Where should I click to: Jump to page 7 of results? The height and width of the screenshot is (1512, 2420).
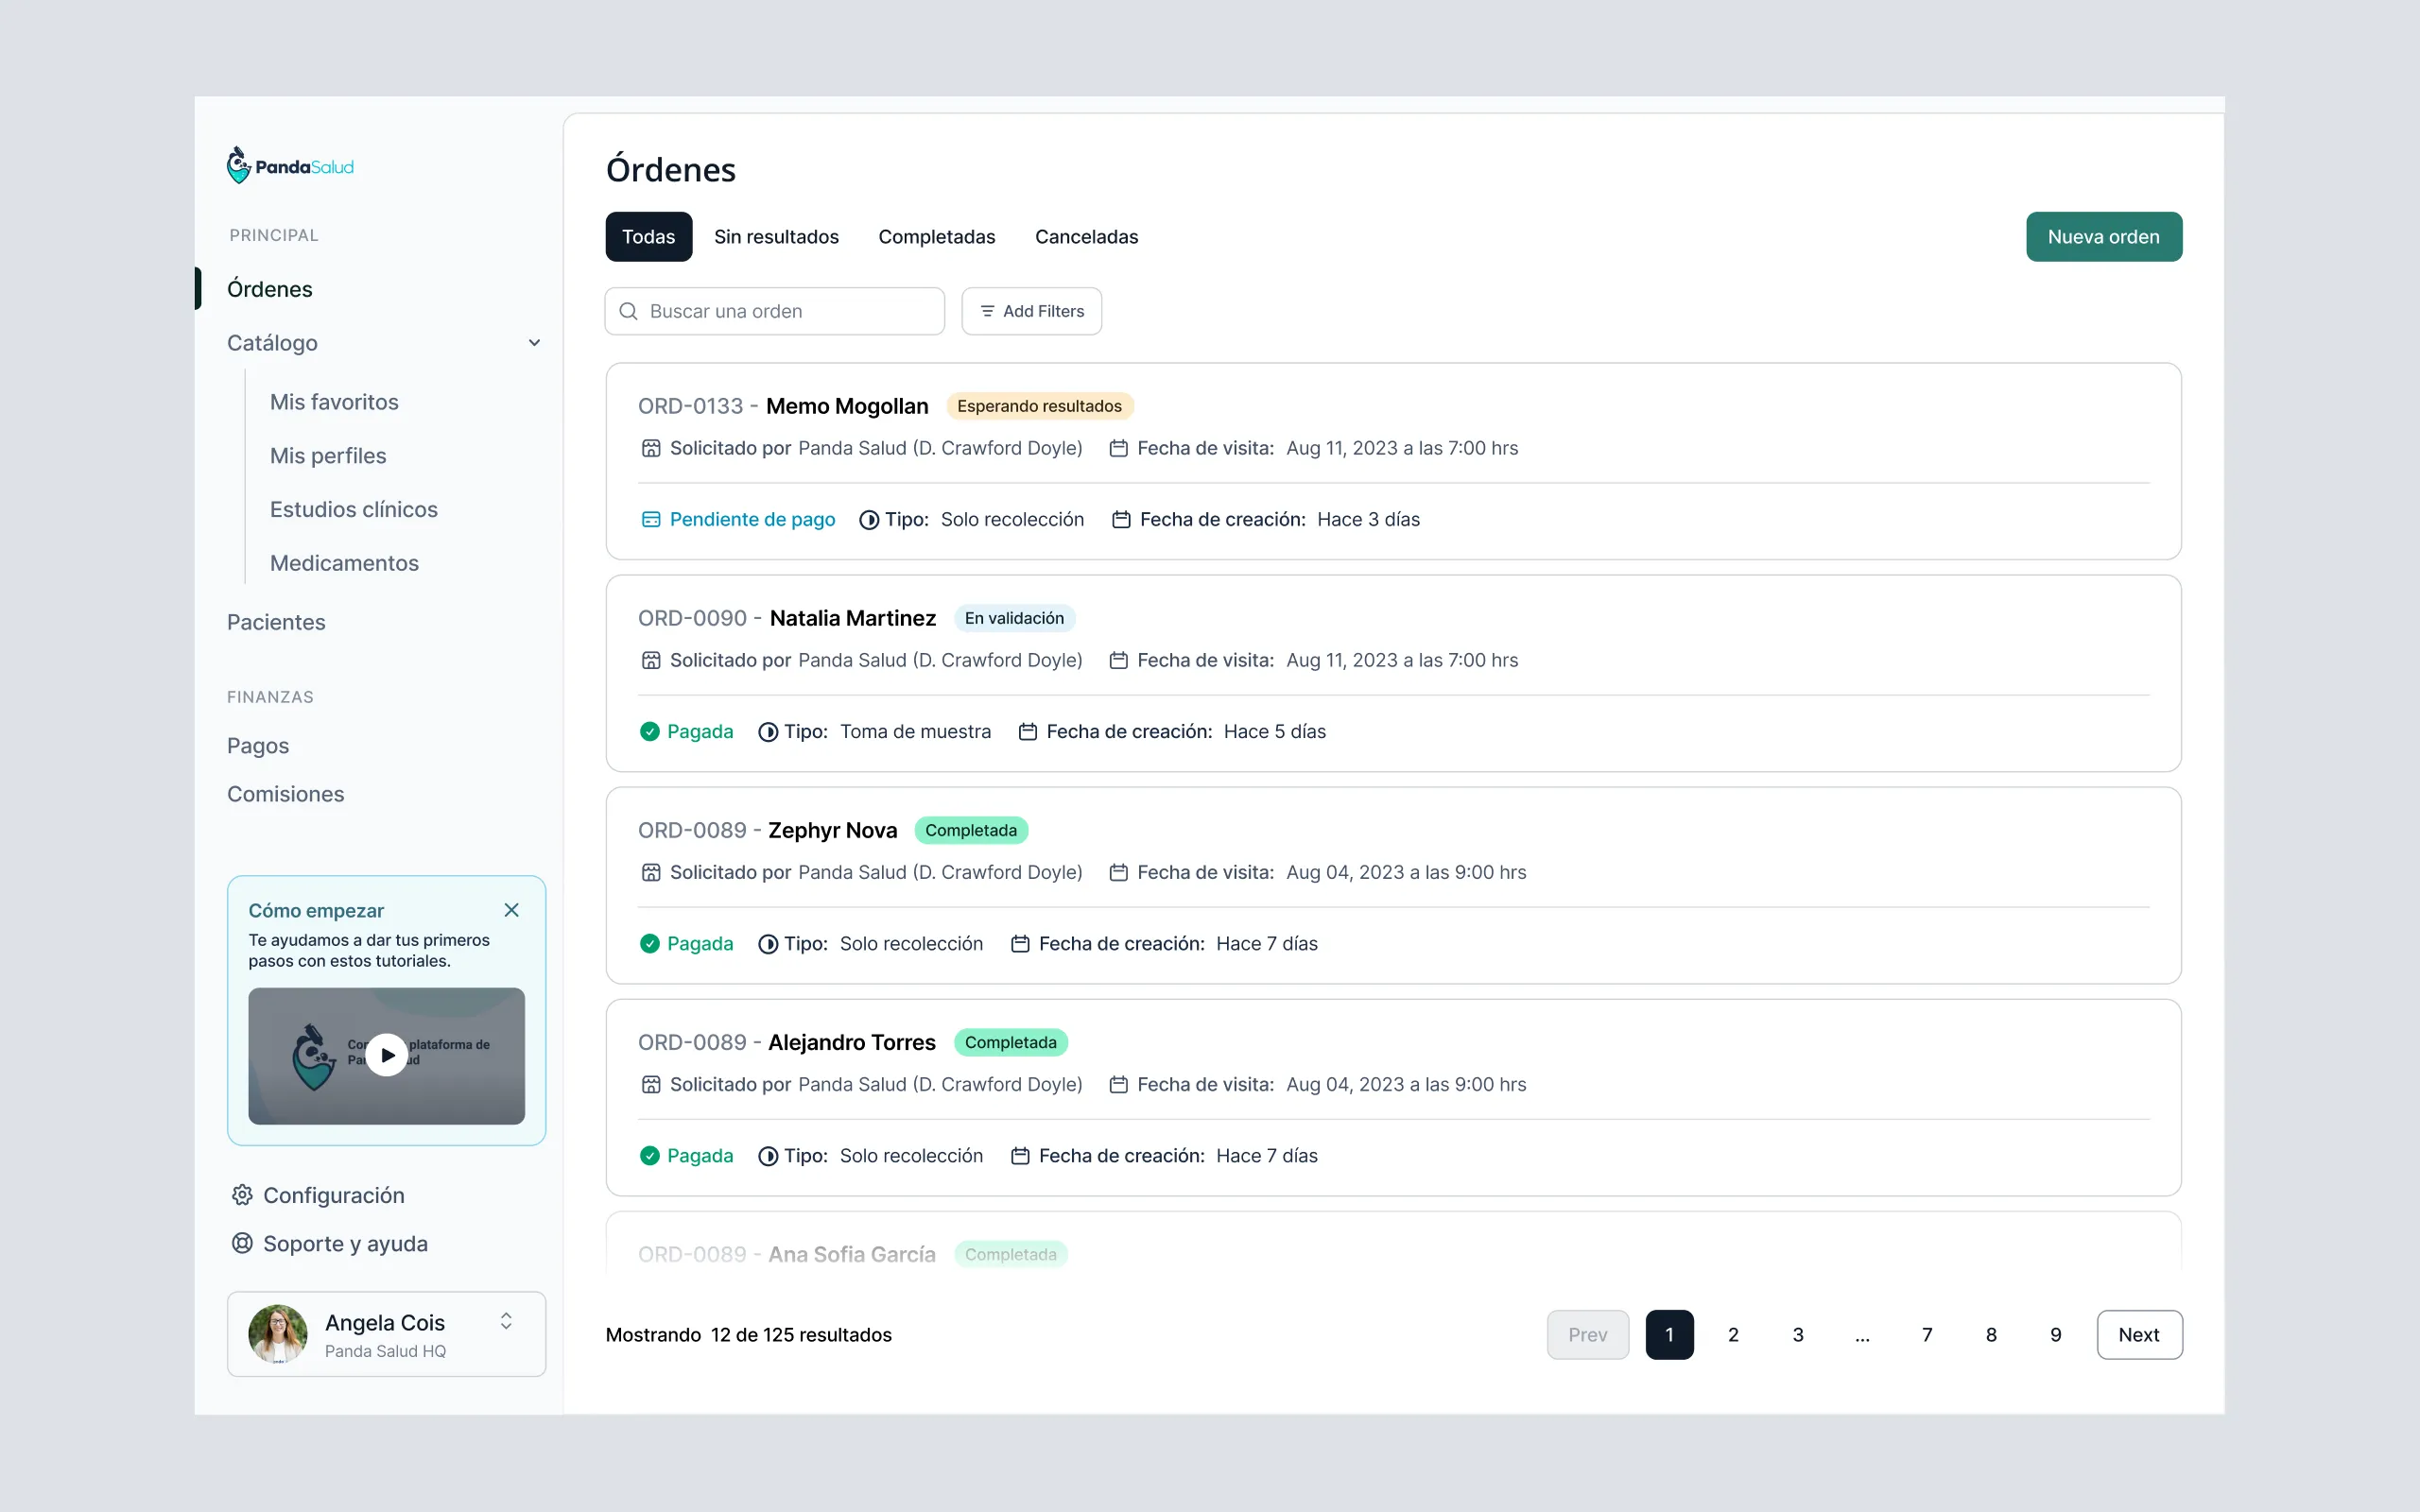click(x=1926, y=1334)
